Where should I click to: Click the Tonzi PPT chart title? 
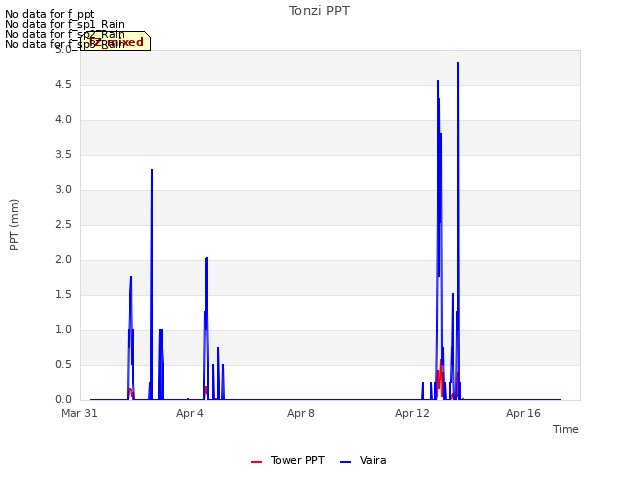coord(319,11)
